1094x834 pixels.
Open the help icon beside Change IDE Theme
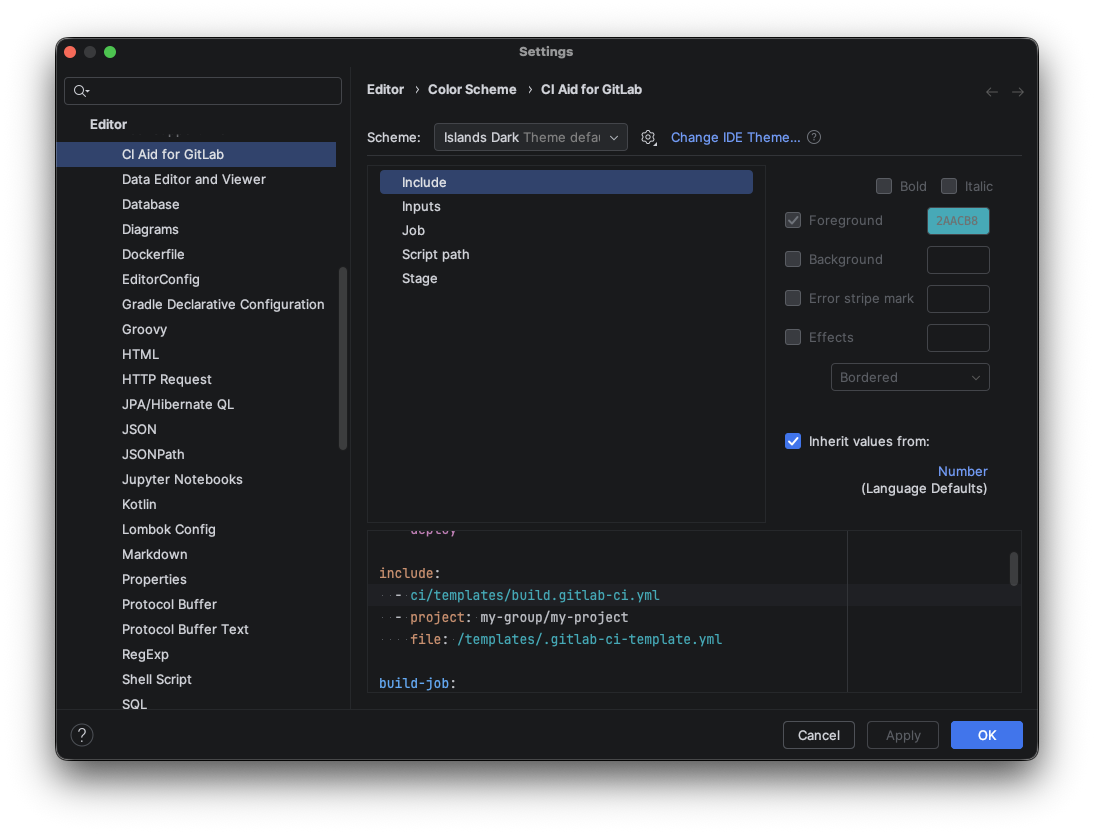tap(813, 137)
